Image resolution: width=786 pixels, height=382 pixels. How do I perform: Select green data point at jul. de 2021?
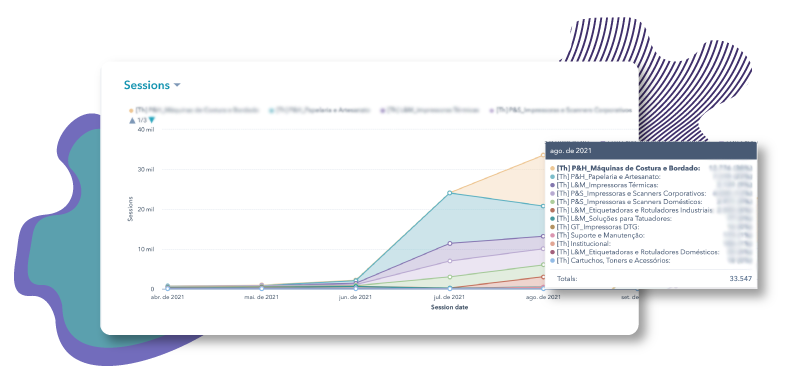450,277
